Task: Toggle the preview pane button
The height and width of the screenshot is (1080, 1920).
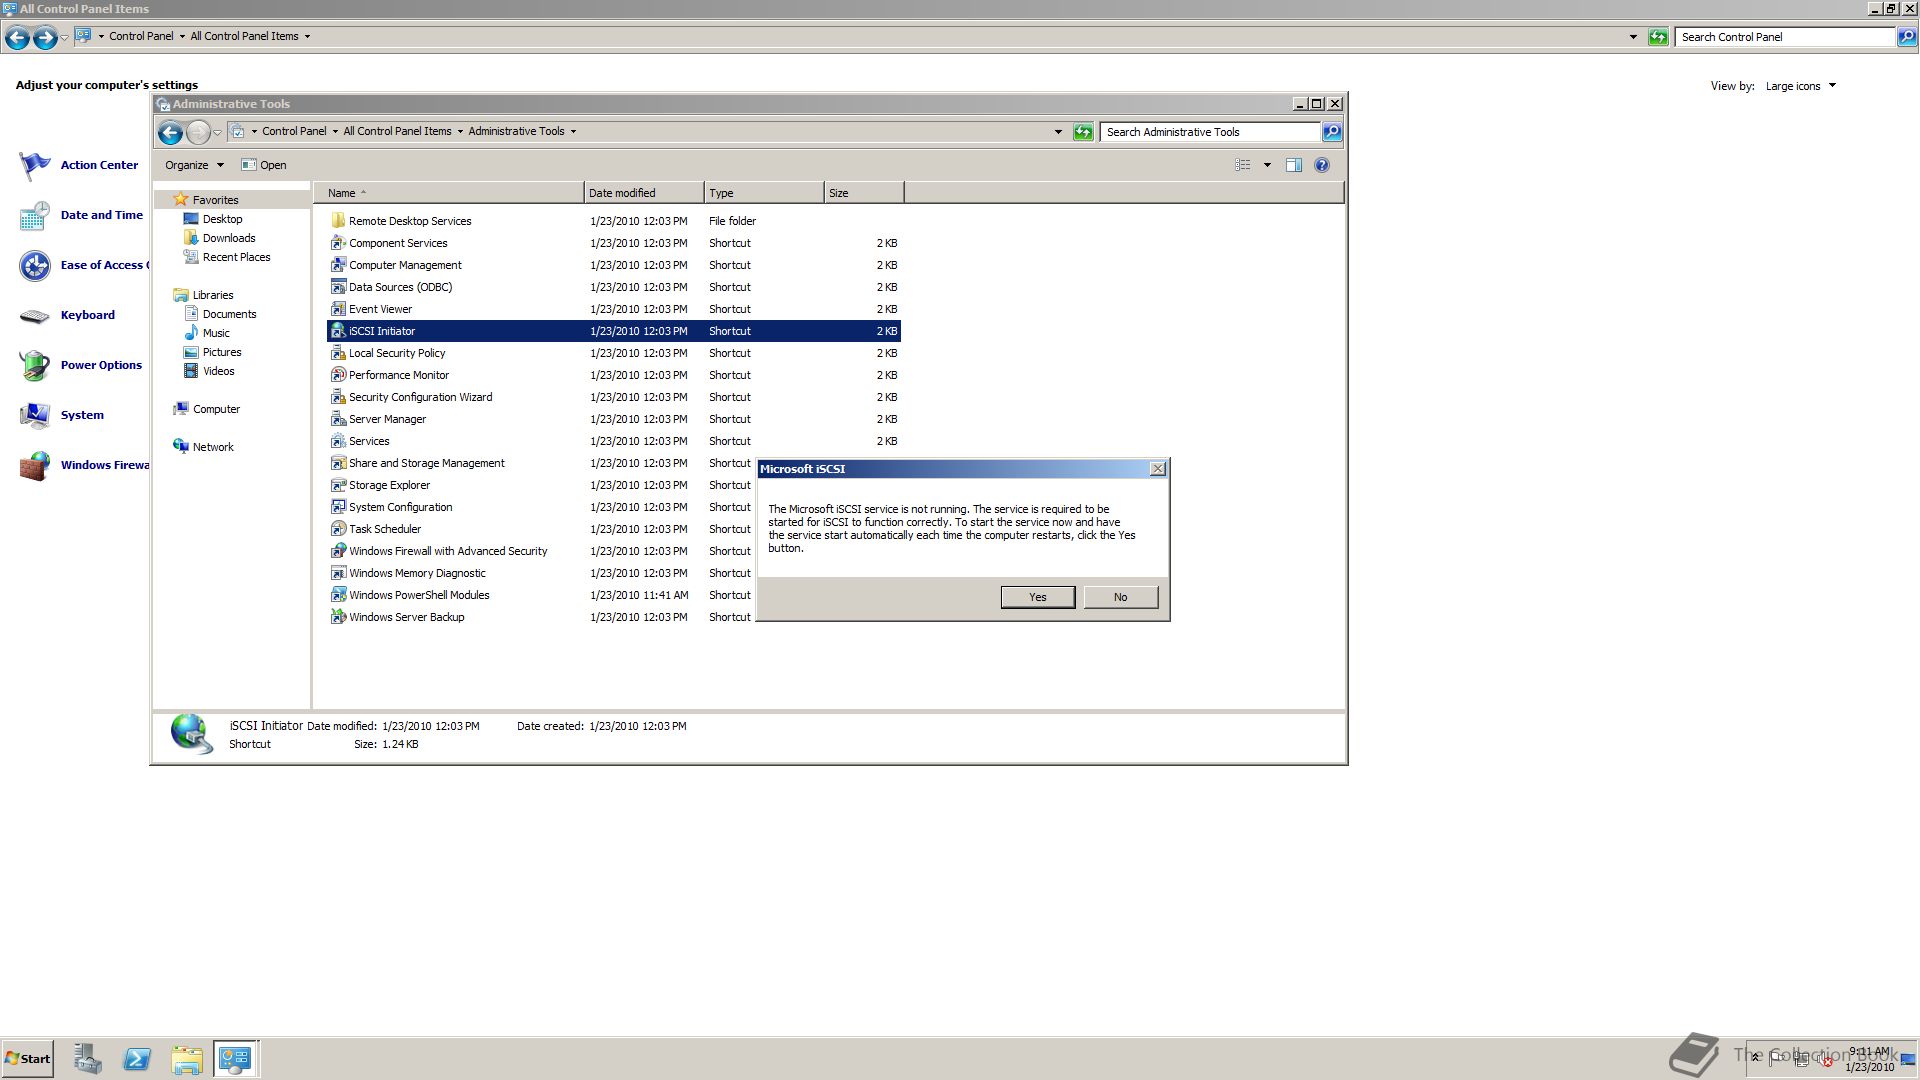Action: [x=1293, y=165]
